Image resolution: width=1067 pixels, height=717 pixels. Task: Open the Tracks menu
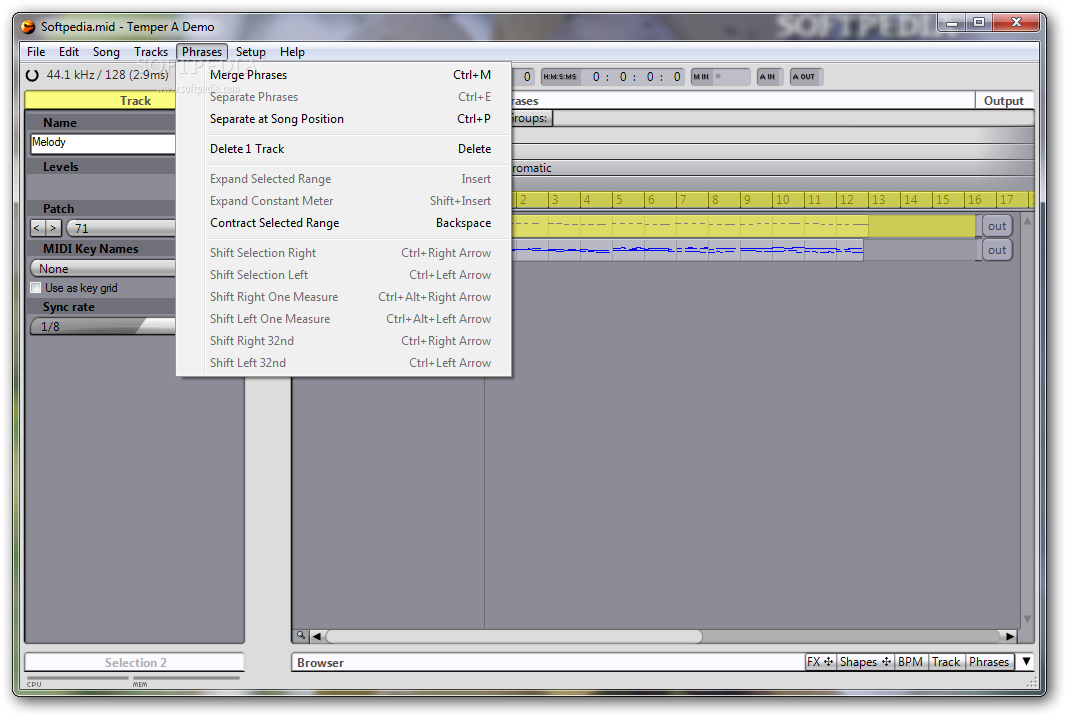(x=150, y=52)
